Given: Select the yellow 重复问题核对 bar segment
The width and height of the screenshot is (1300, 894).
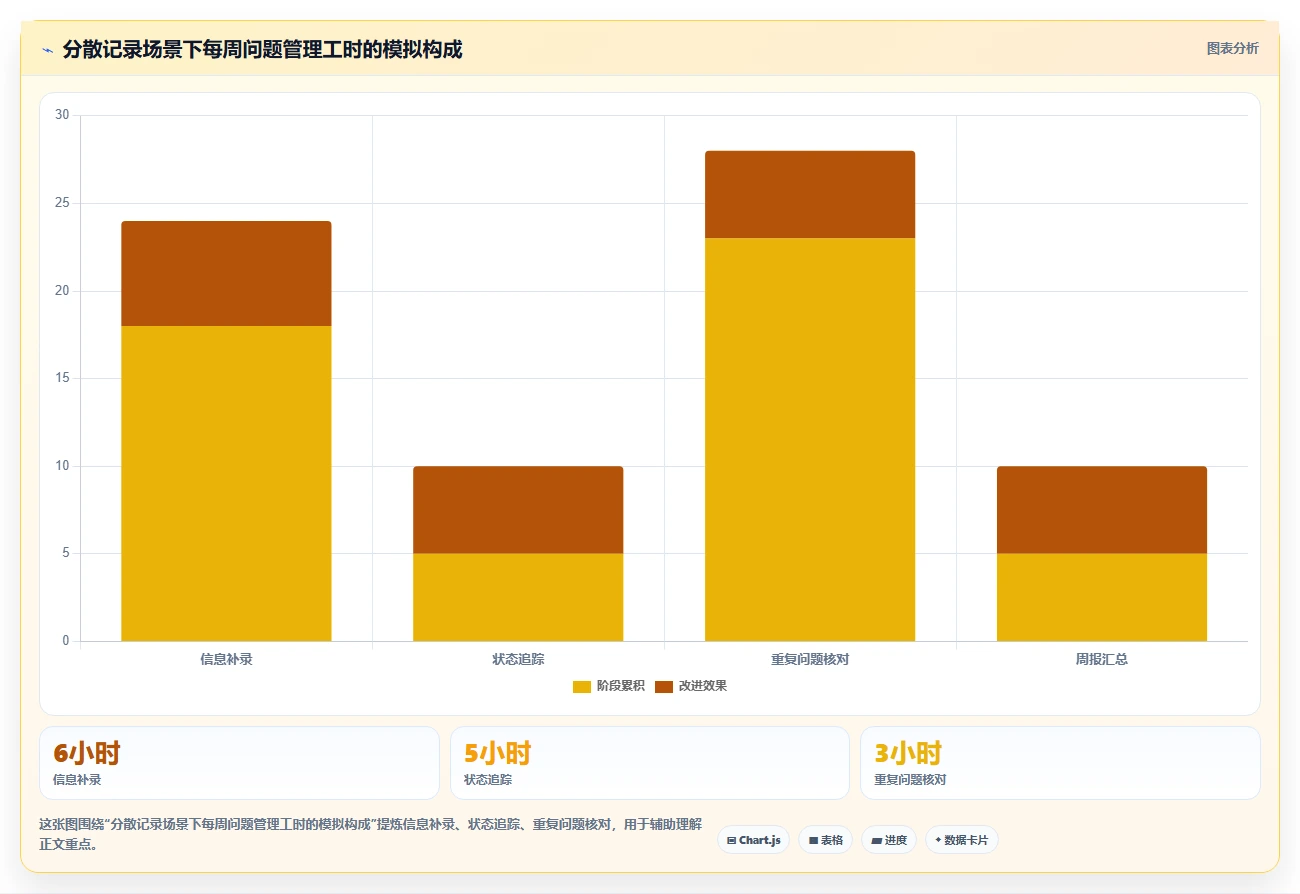Looking at the screenshot, I should click(810, 439).
